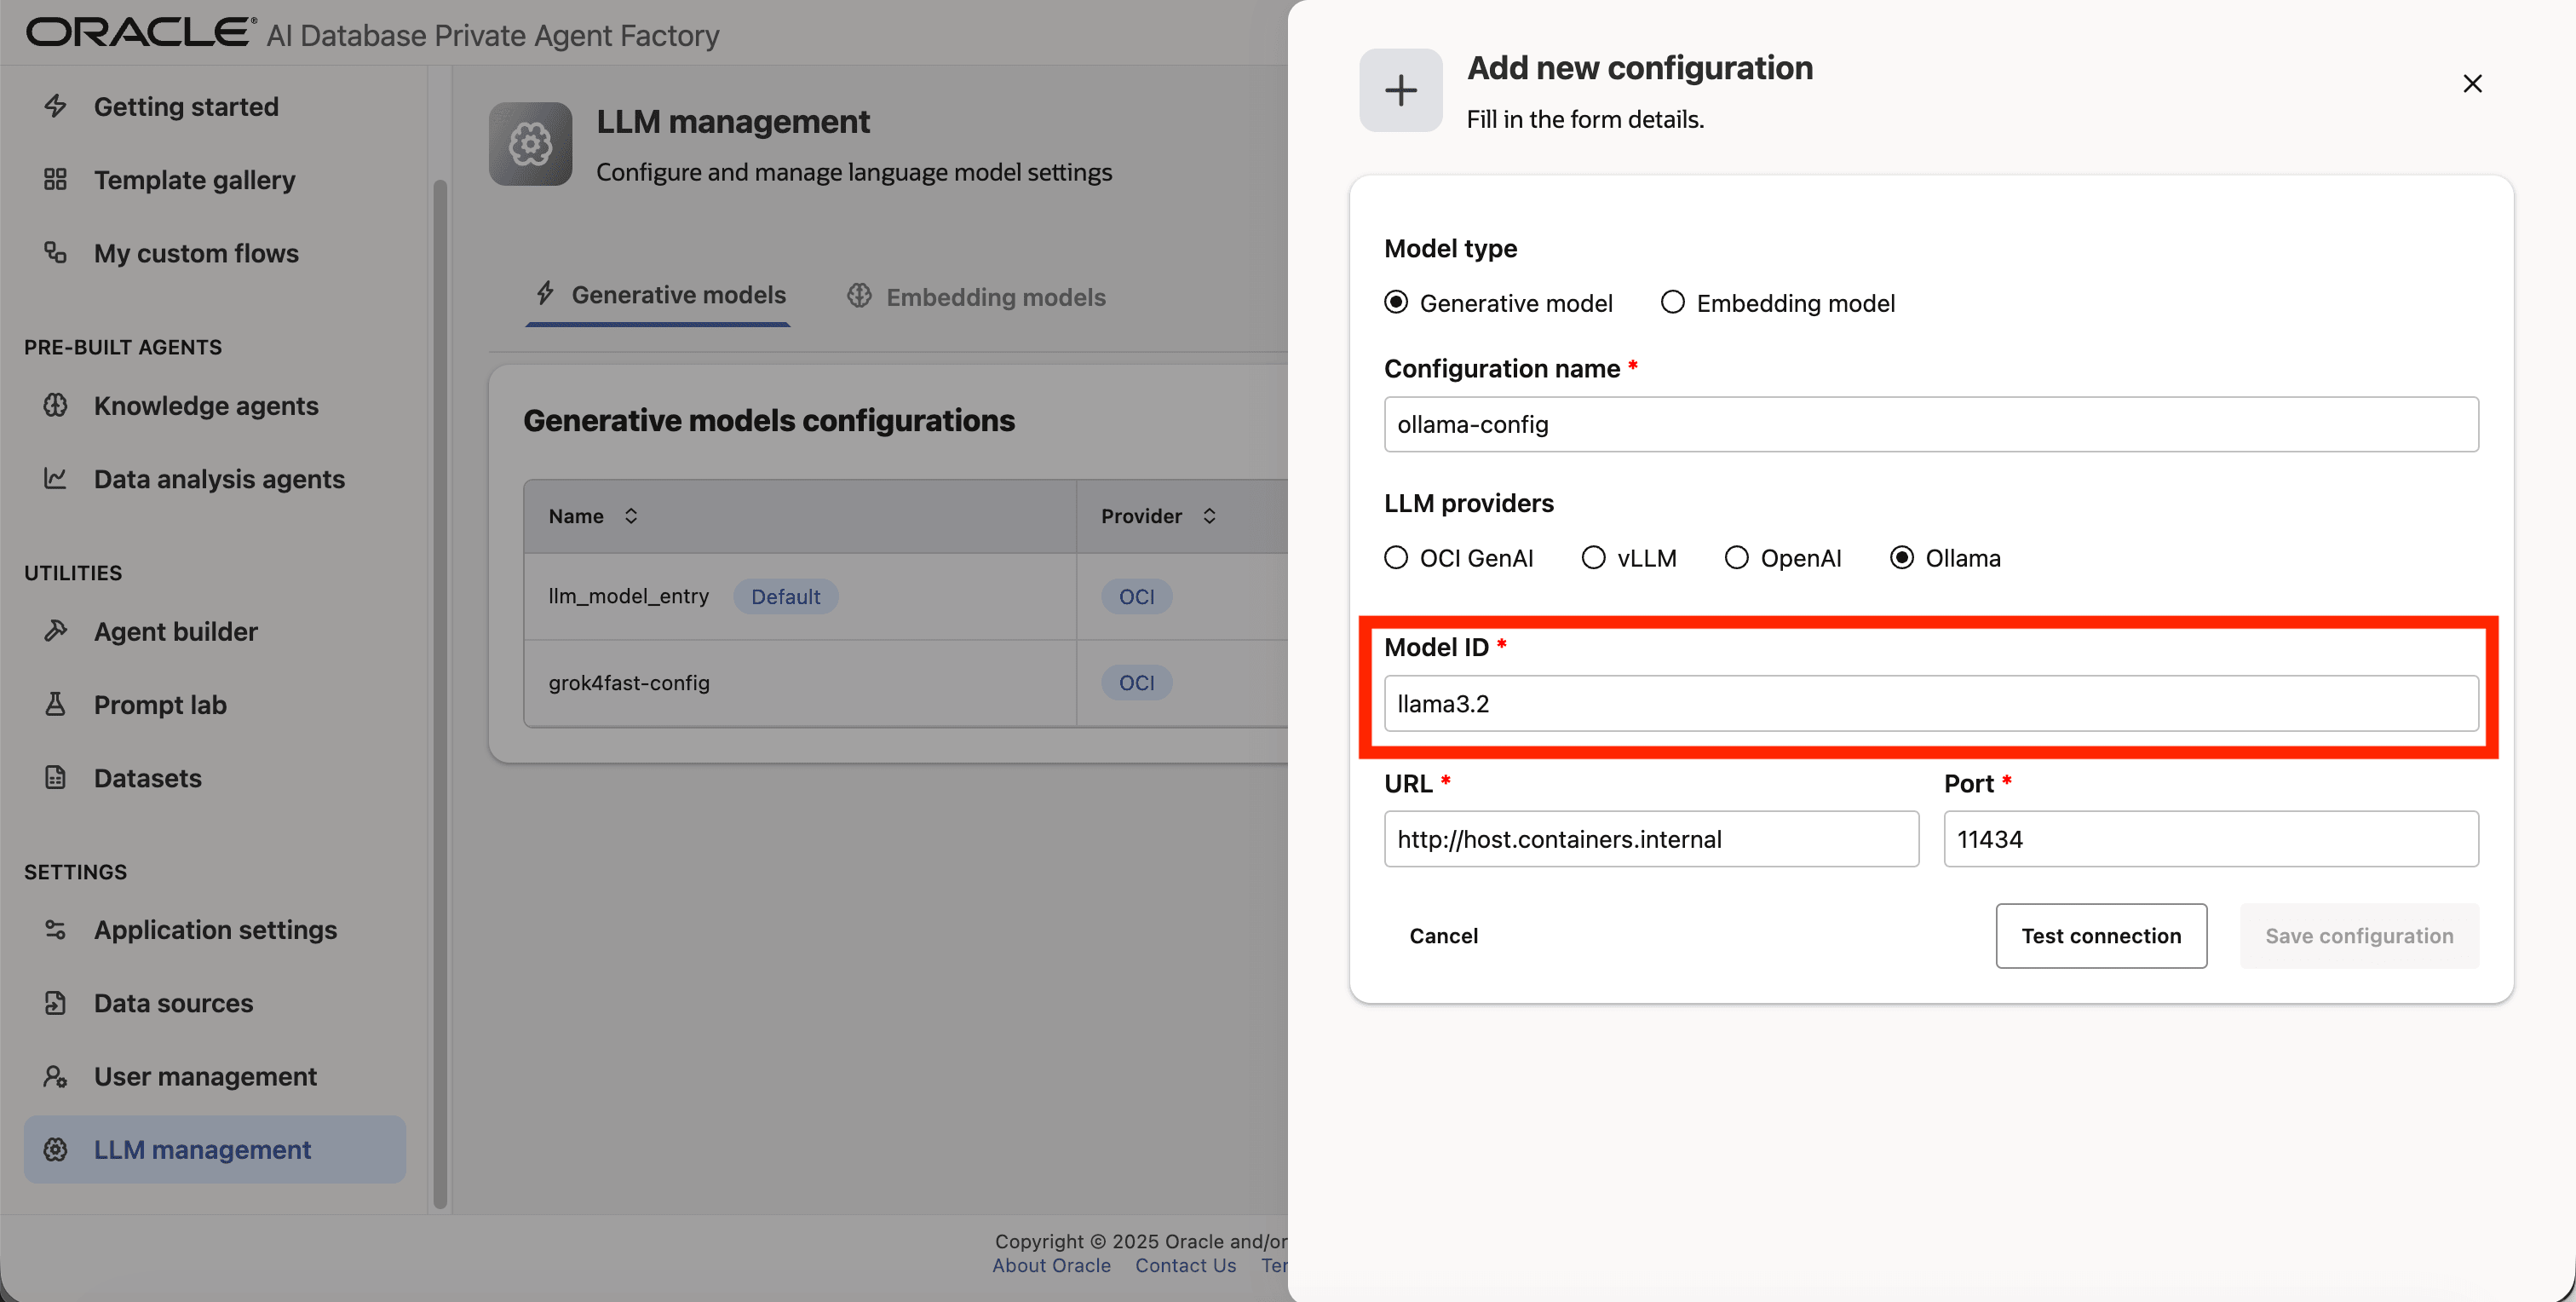Click the Template gallery grid icon
The width and height of the screenshot is (2576, 1302).
[x=55, y=180]
